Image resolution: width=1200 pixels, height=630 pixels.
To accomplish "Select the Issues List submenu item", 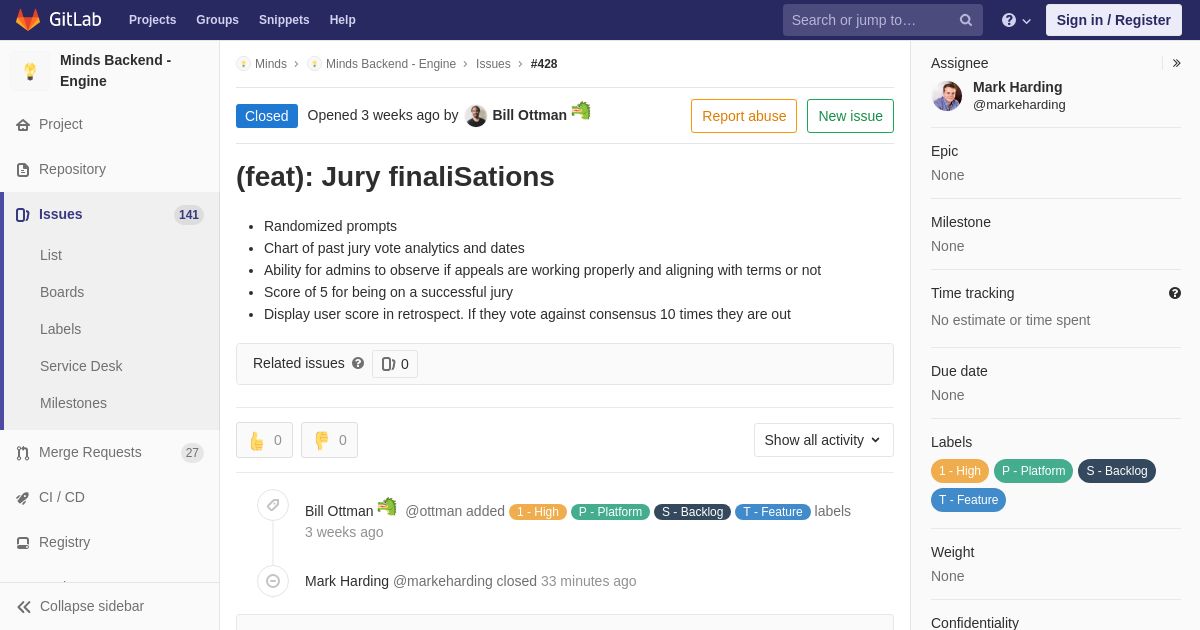I will tap(51, 255).
